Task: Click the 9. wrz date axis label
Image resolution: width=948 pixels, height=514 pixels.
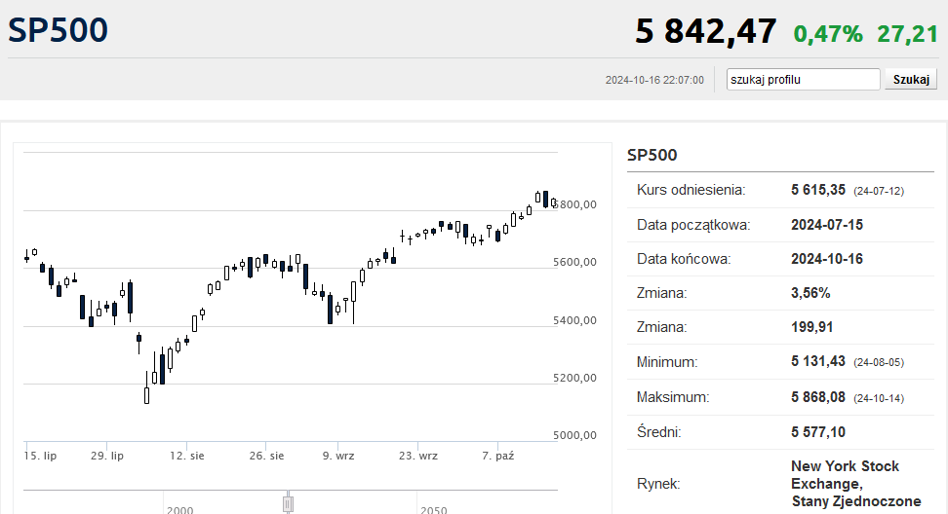Action: [339, 455]
